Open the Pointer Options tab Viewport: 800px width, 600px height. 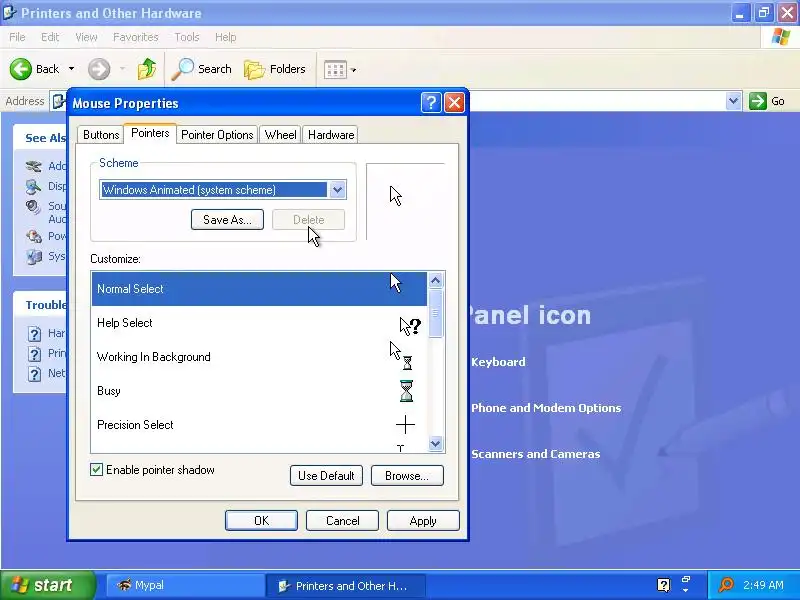(217, 135)
